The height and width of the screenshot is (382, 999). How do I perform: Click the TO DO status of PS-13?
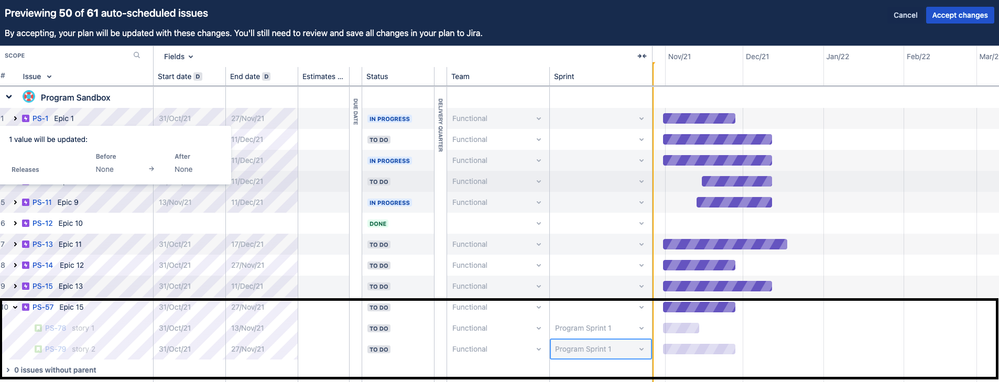[379, 245]
